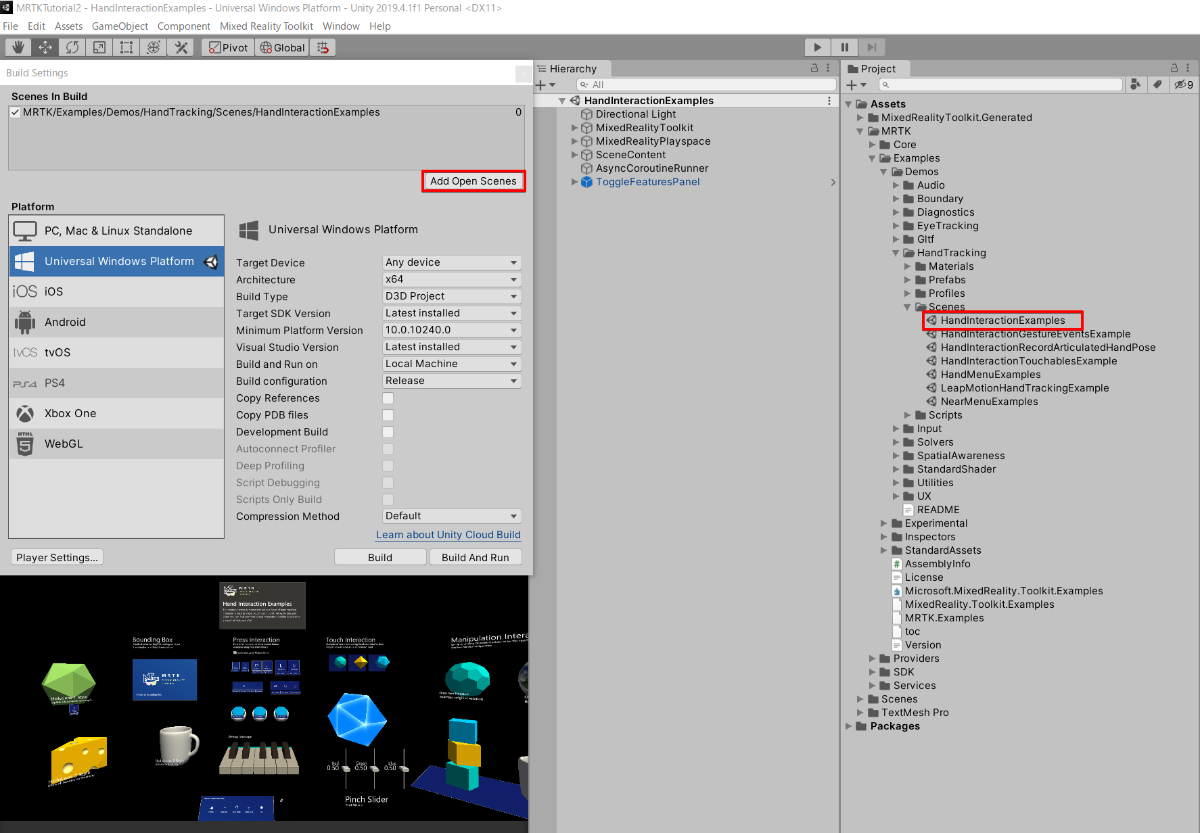Select the Xbox One platform
1200x833 pixels.
pyautogui.click(x=117, y=413)
